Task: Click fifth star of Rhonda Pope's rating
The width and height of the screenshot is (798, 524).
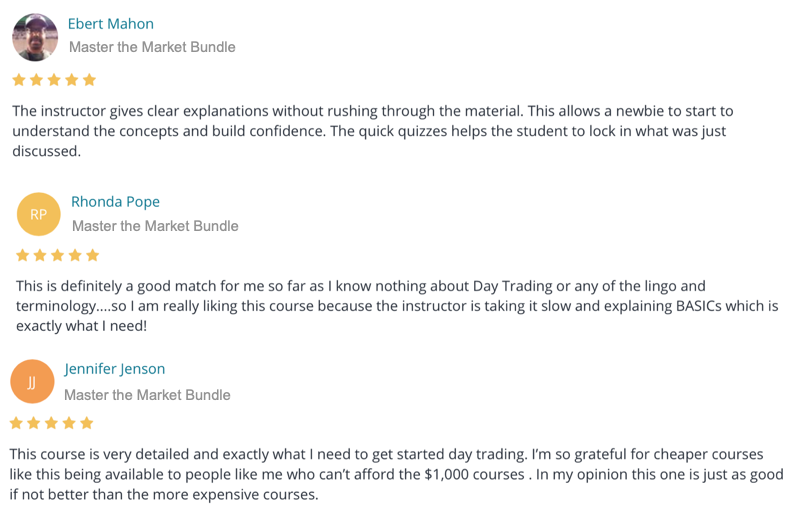Action: point(93,255)
